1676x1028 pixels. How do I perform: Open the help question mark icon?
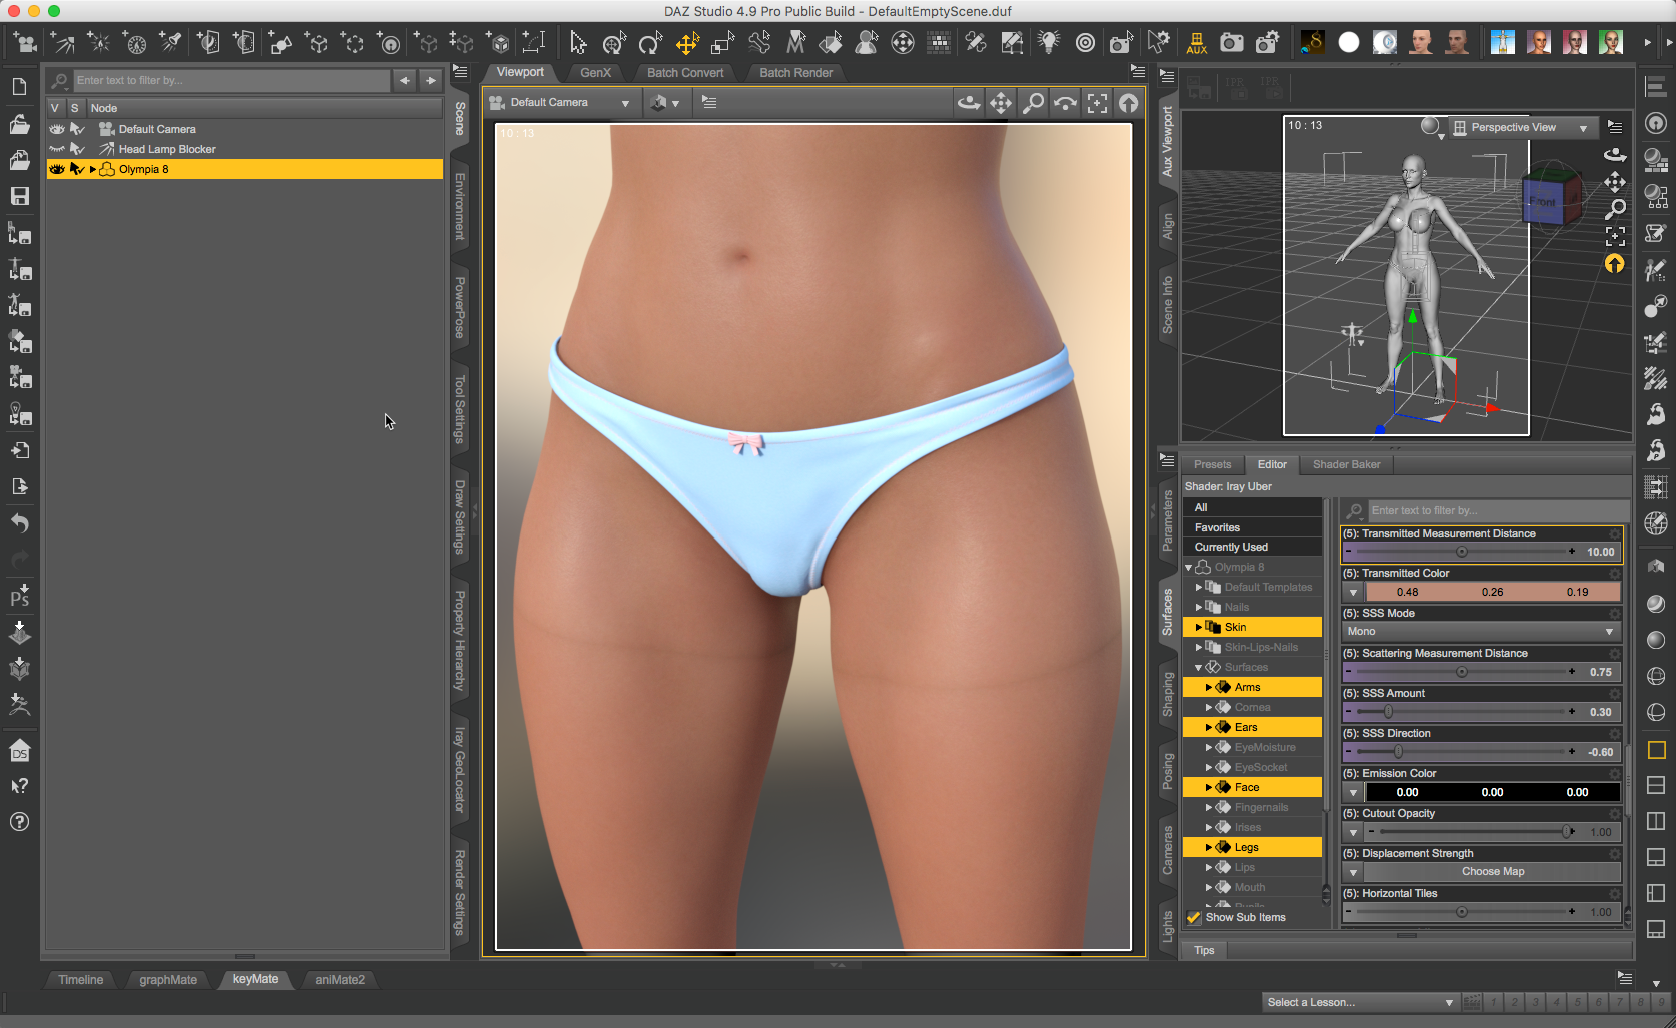point(19,822)
